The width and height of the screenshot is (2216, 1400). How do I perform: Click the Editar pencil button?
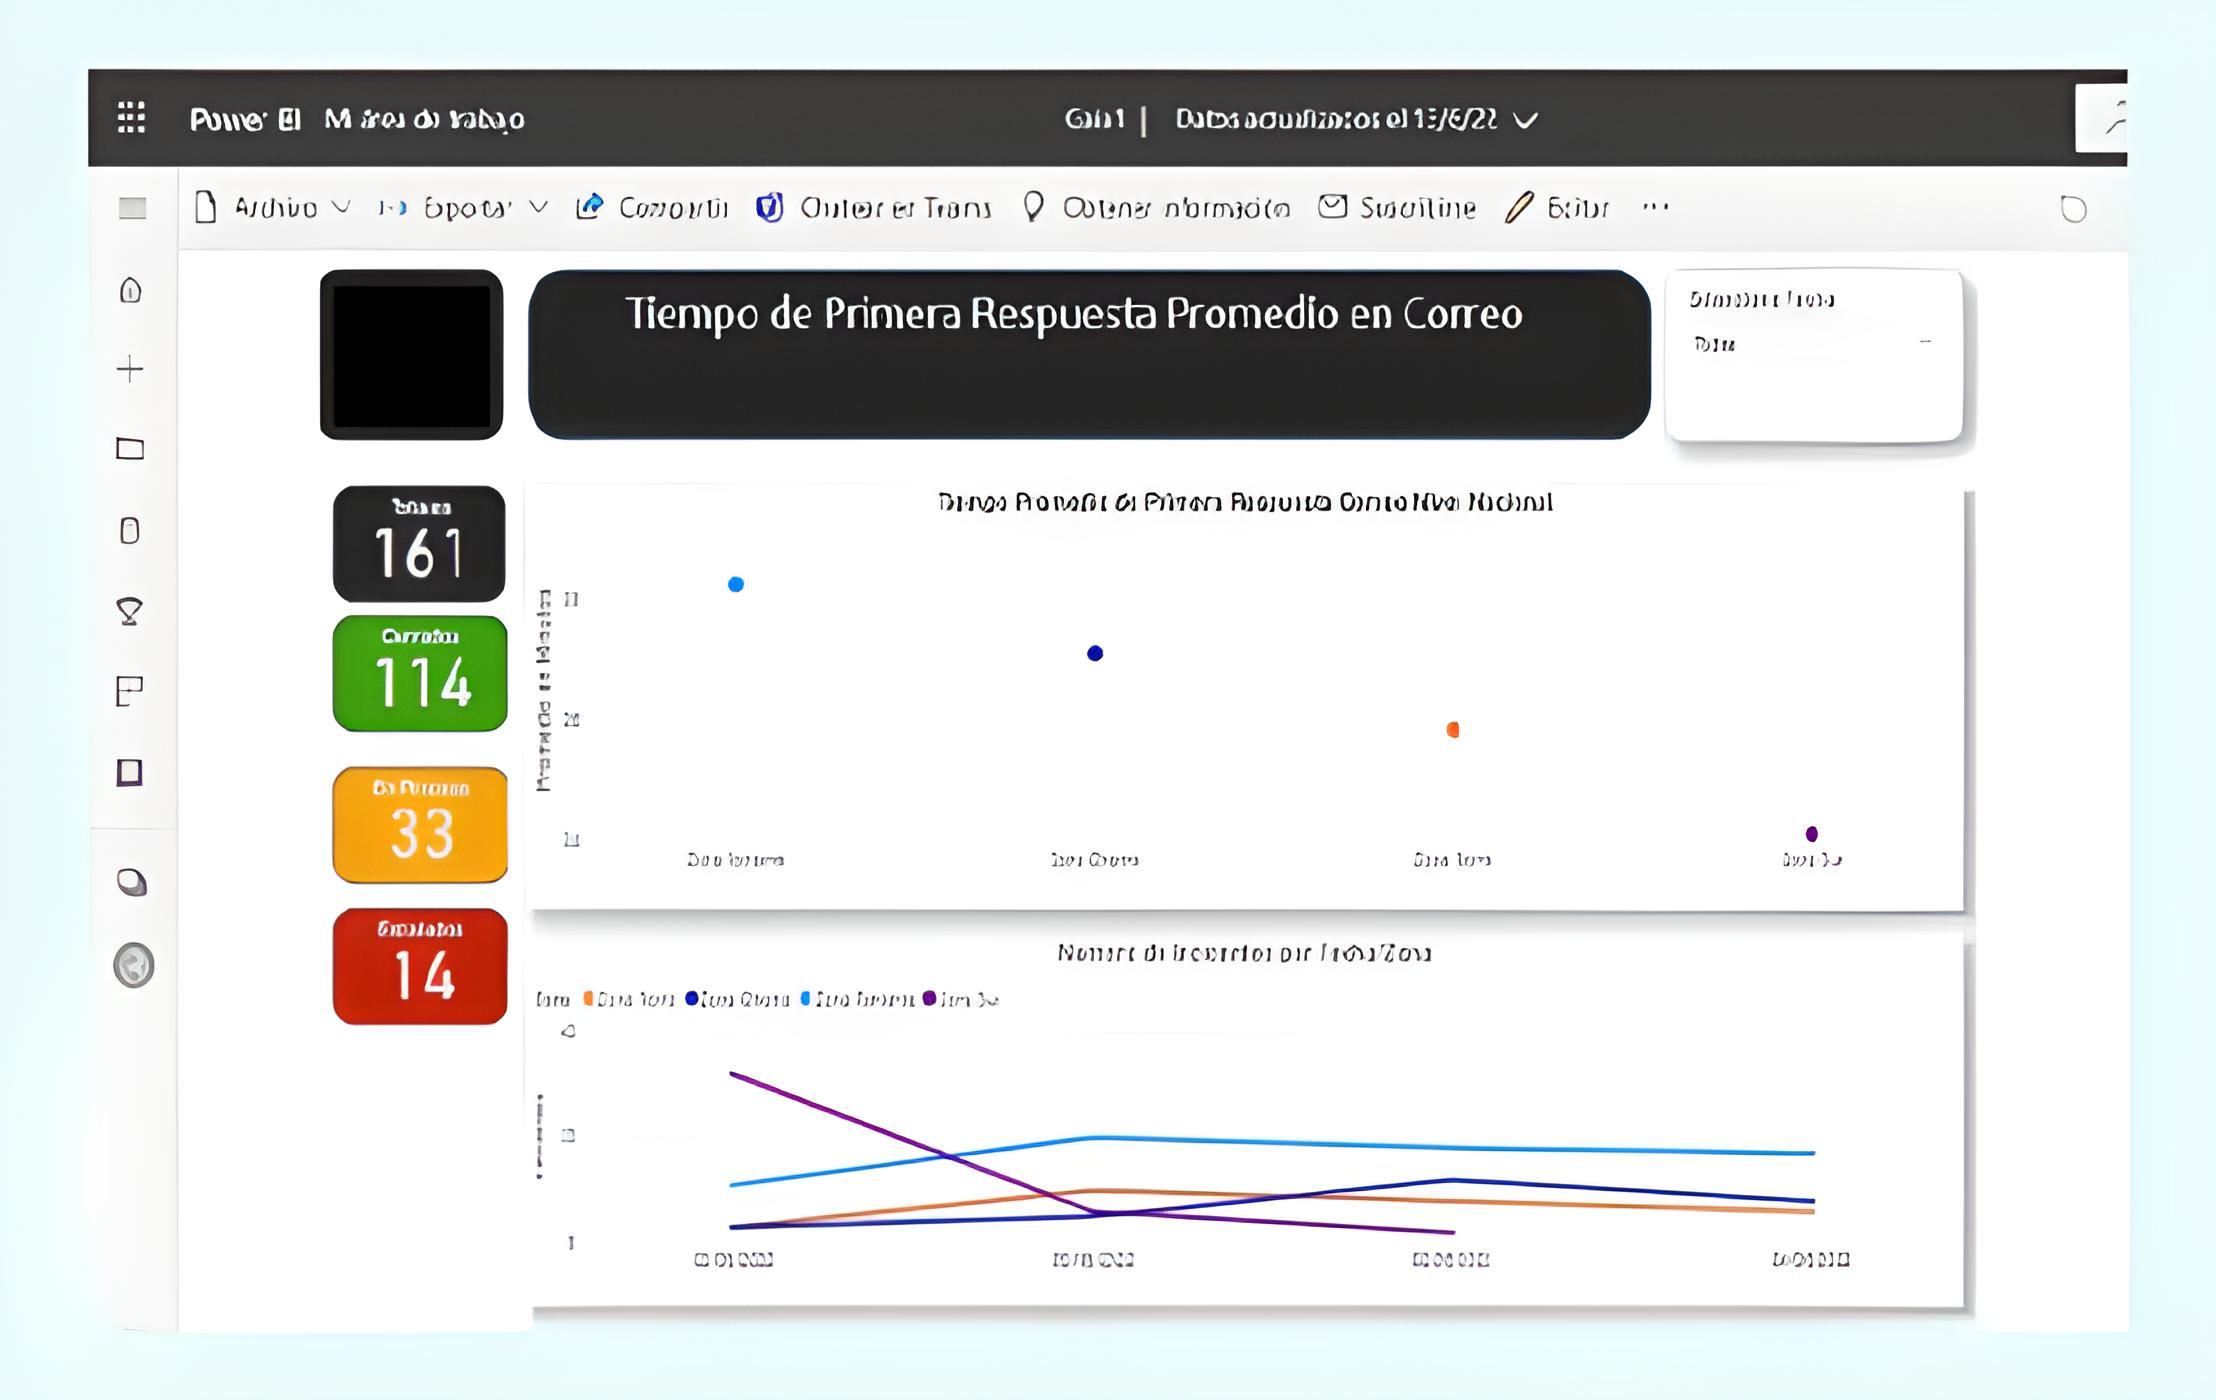(x=1558, y=207)
